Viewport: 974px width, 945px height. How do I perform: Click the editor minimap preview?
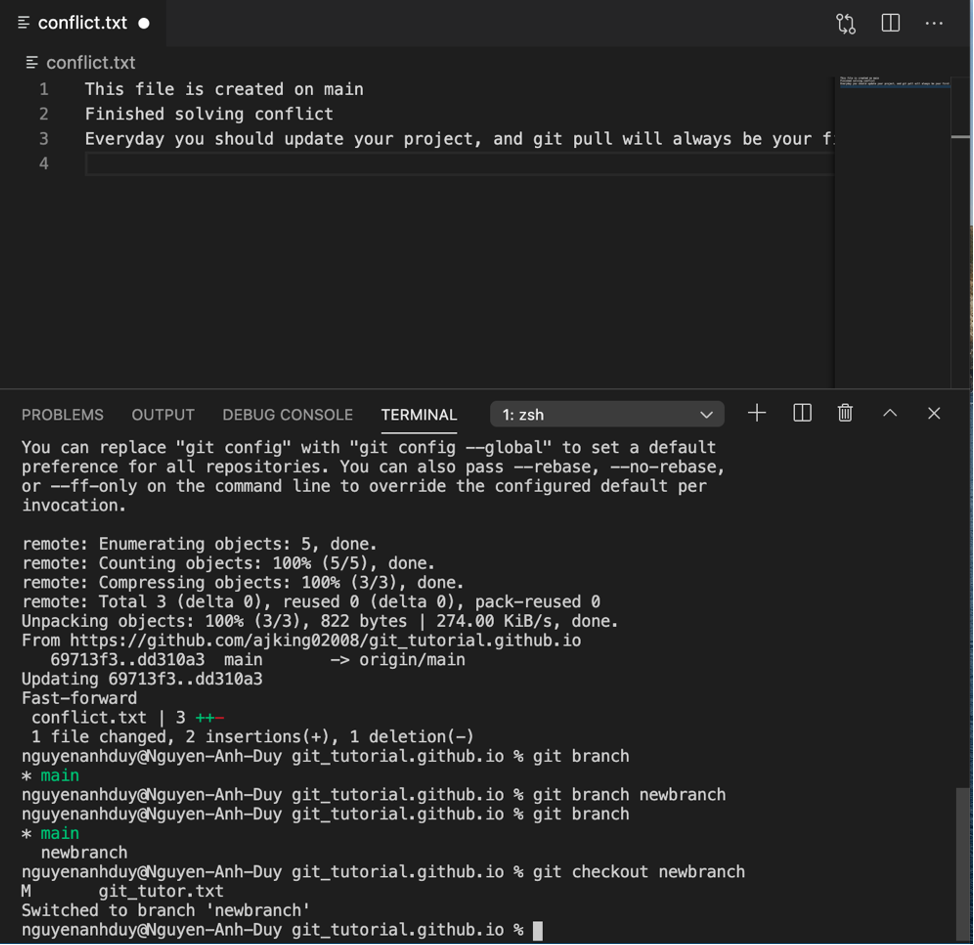coord(892,82)
